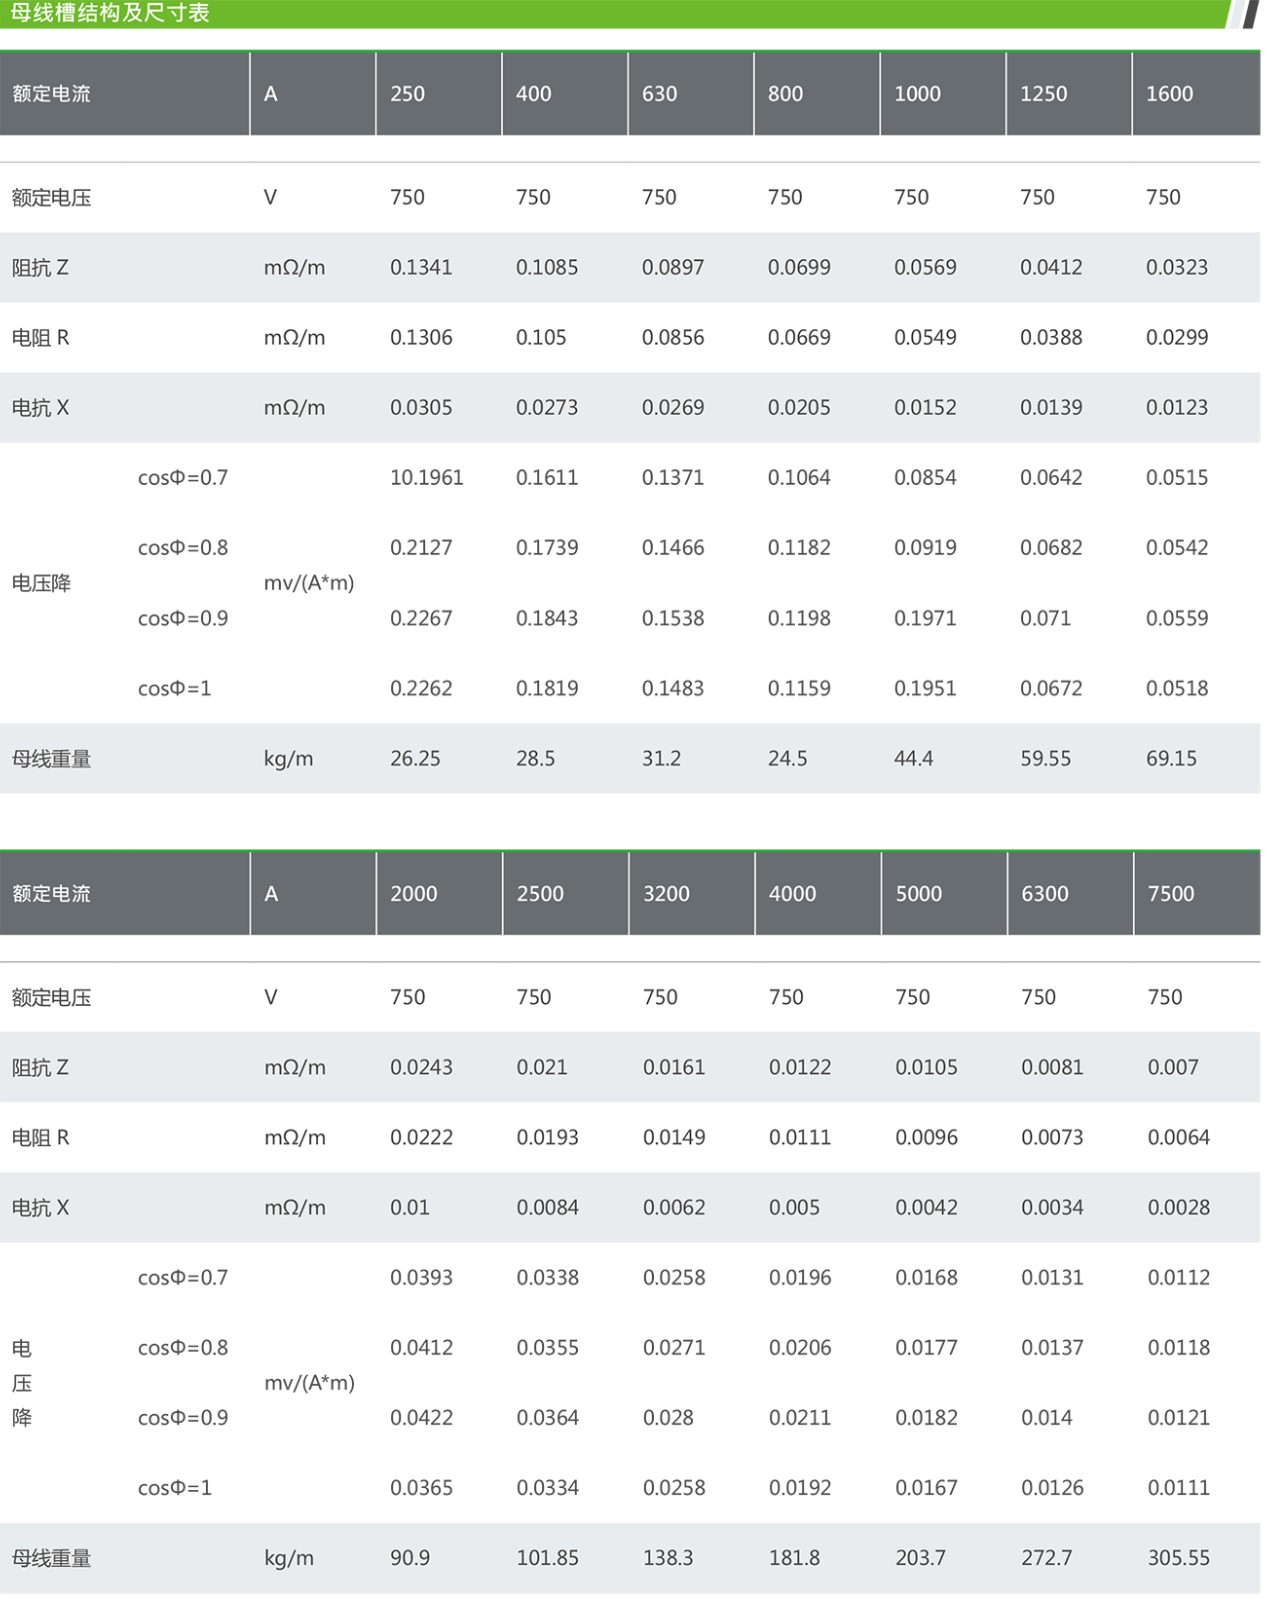Select the 138.3 weight cell
The height and width of the screenshot is (1600, 1265).
pyautogui.click(x=667, y=1558)
